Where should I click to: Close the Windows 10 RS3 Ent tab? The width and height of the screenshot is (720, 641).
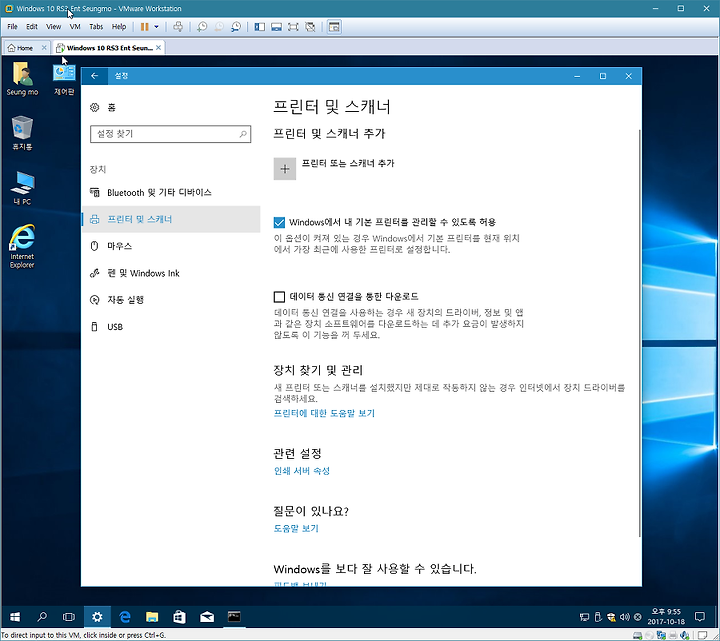[158, 47]
